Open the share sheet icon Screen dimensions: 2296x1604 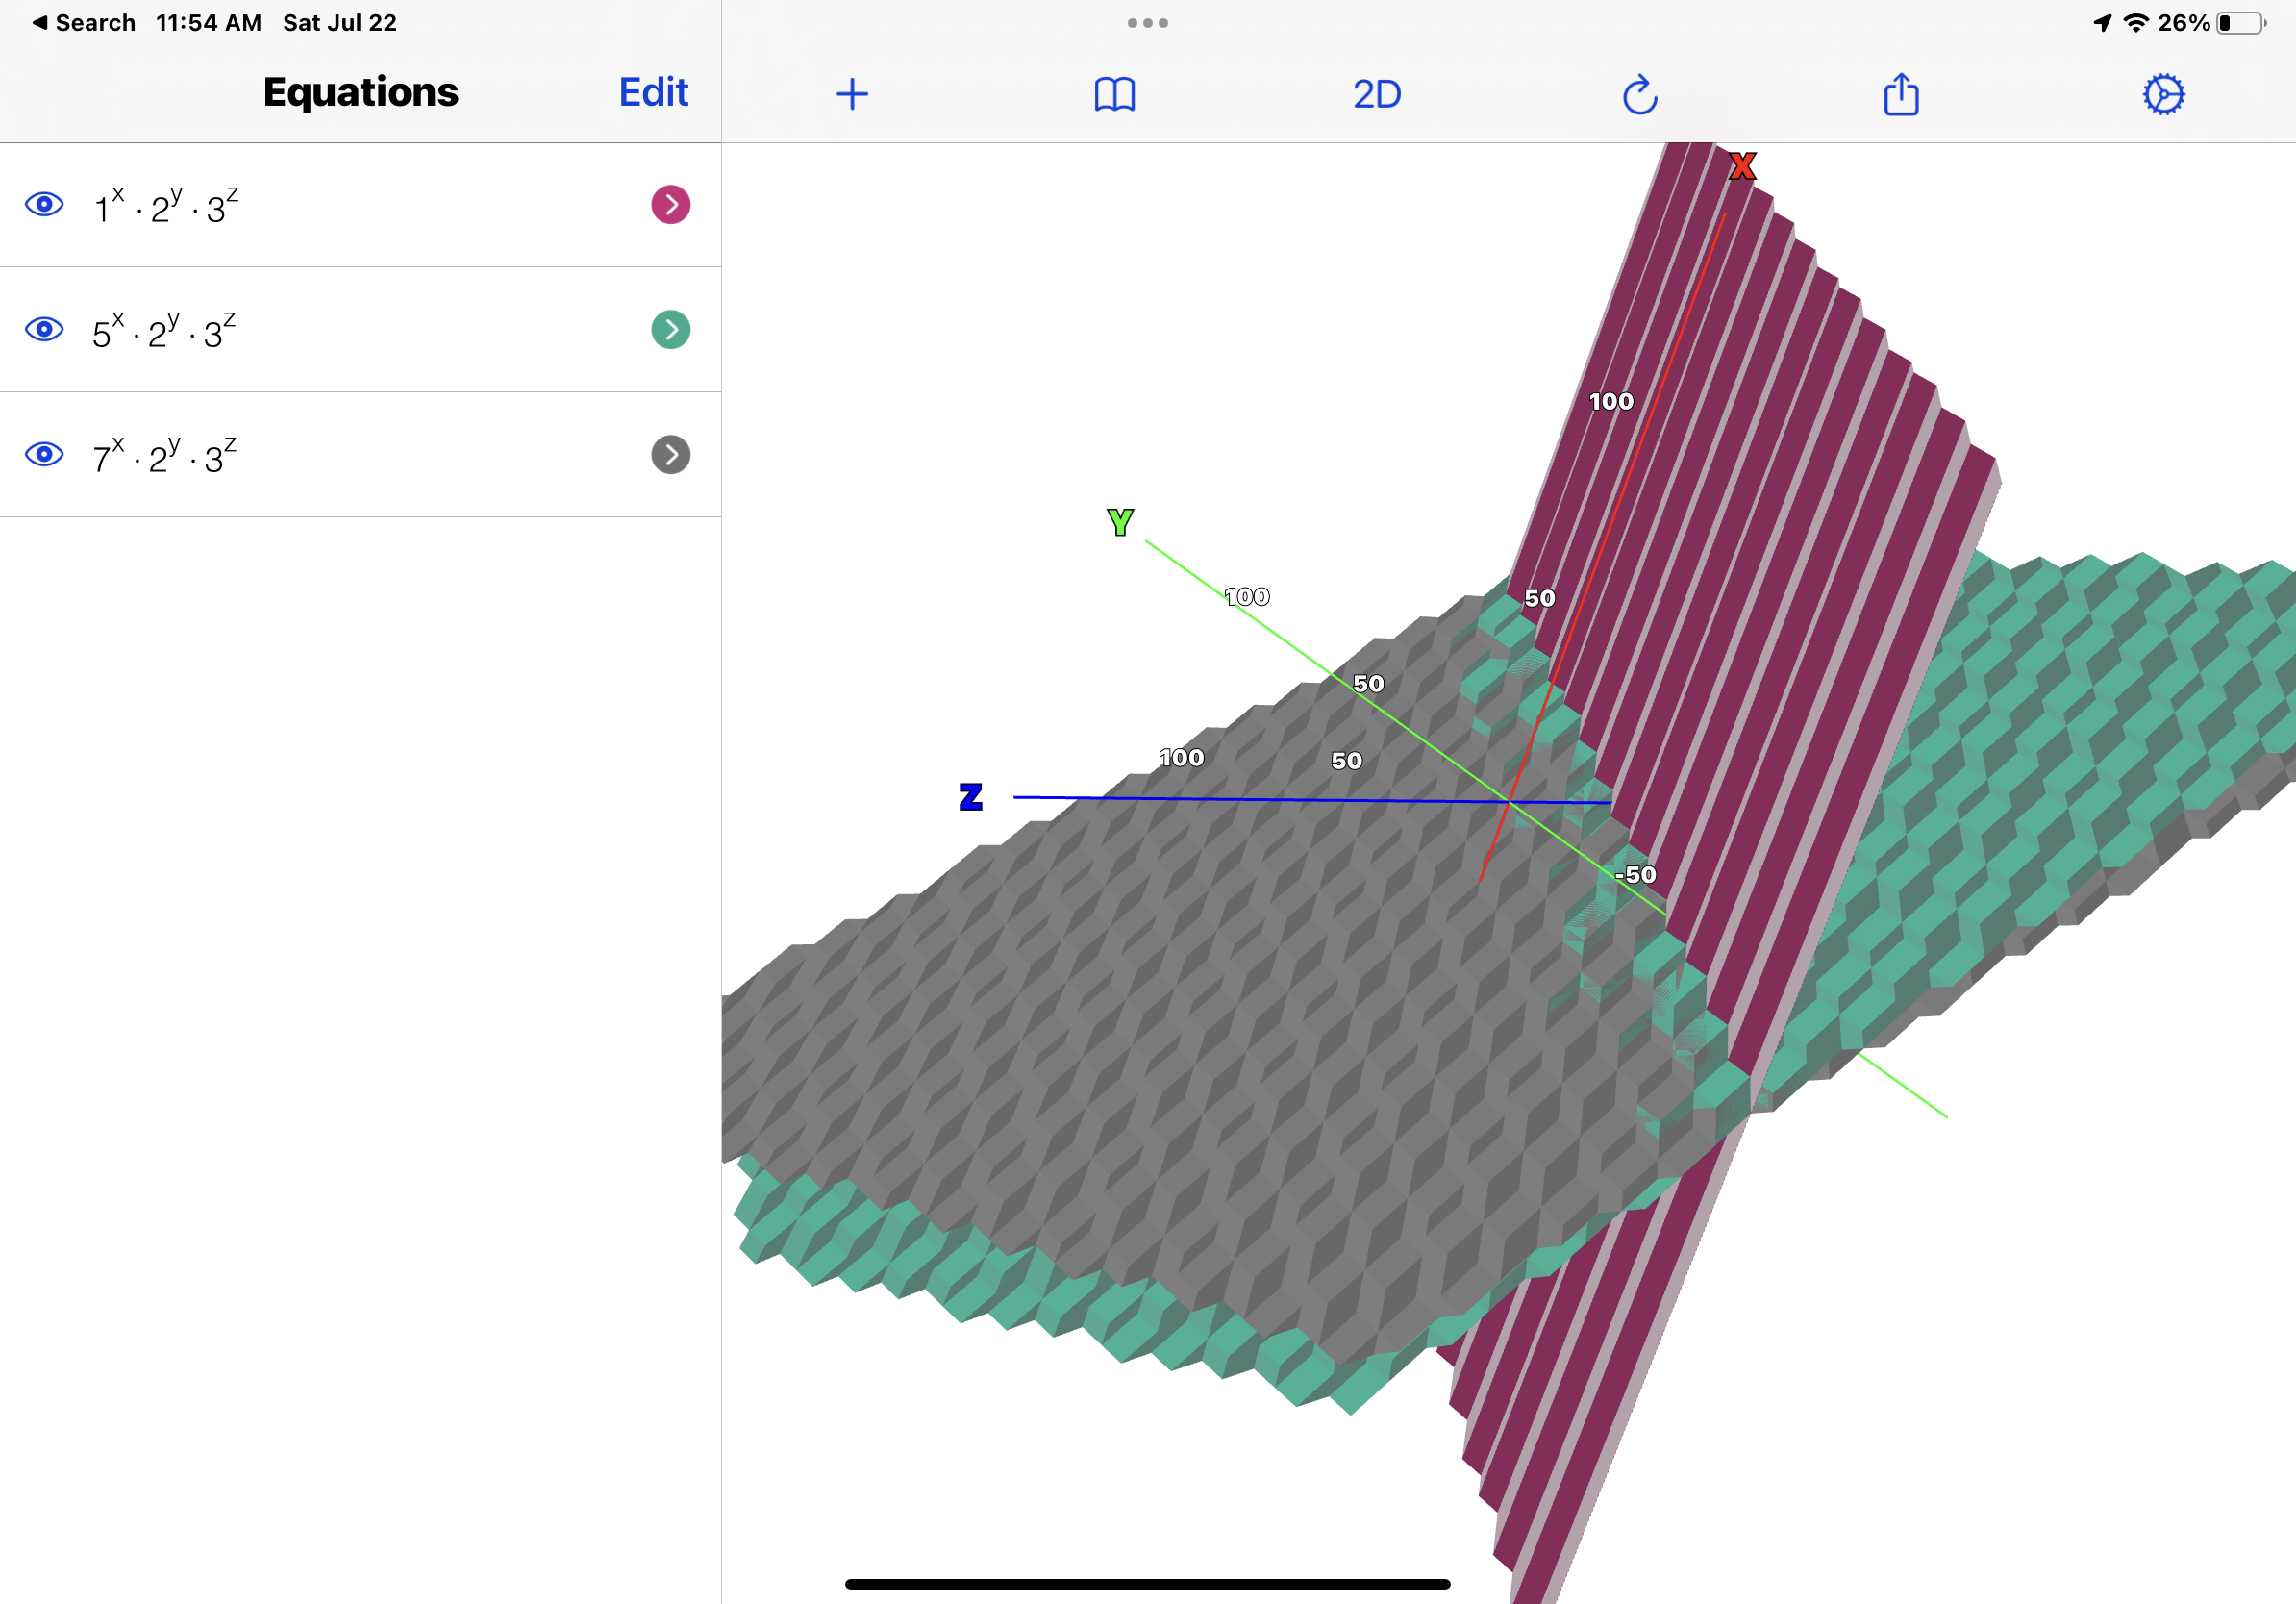[x=1901, y=95]
